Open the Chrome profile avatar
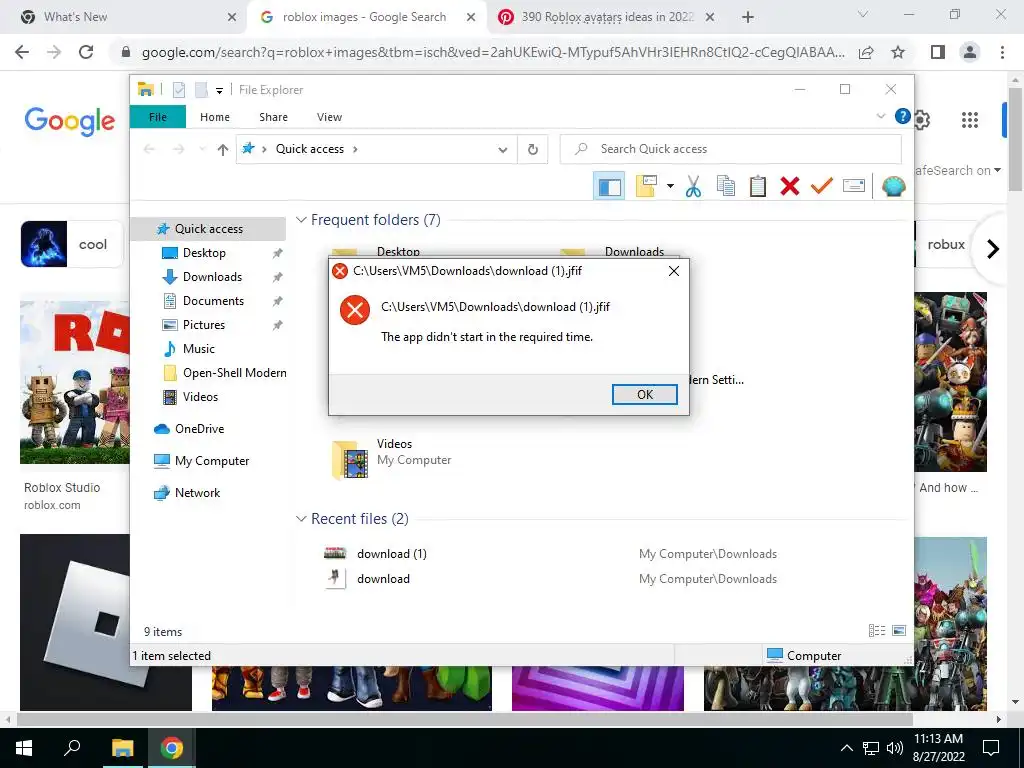This screenshot has height=768, width=1024. (970, 52)
